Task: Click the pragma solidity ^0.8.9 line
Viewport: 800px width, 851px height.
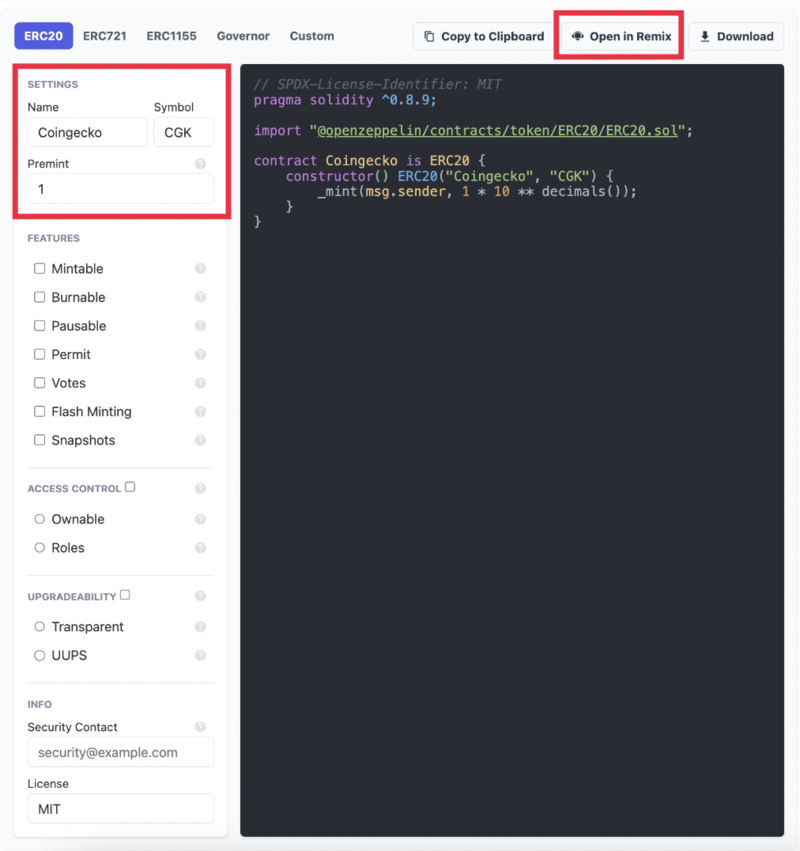Action: (345, 100)
